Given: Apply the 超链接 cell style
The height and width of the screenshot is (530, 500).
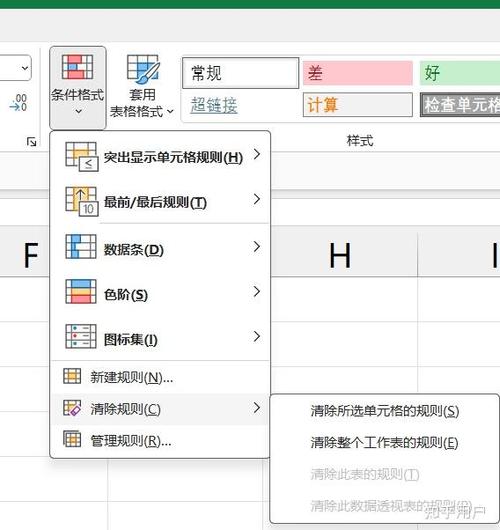Looking at the screenshot, I should [240, 105].
